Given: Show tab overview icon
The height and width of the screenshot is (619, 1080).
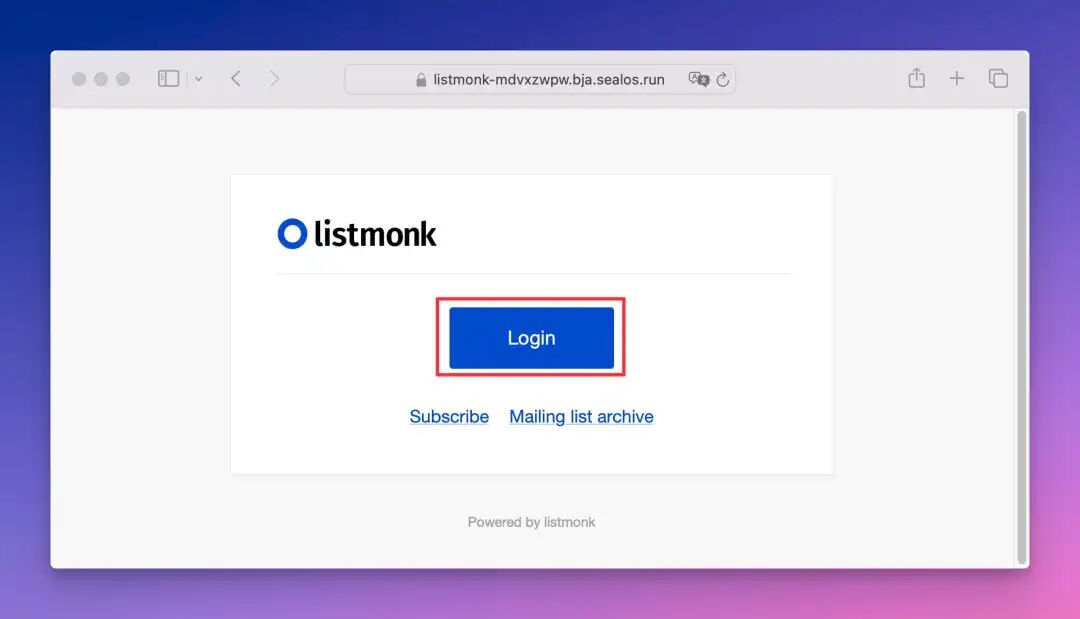Looking at the screenshot, I should [x=998, y=78].
